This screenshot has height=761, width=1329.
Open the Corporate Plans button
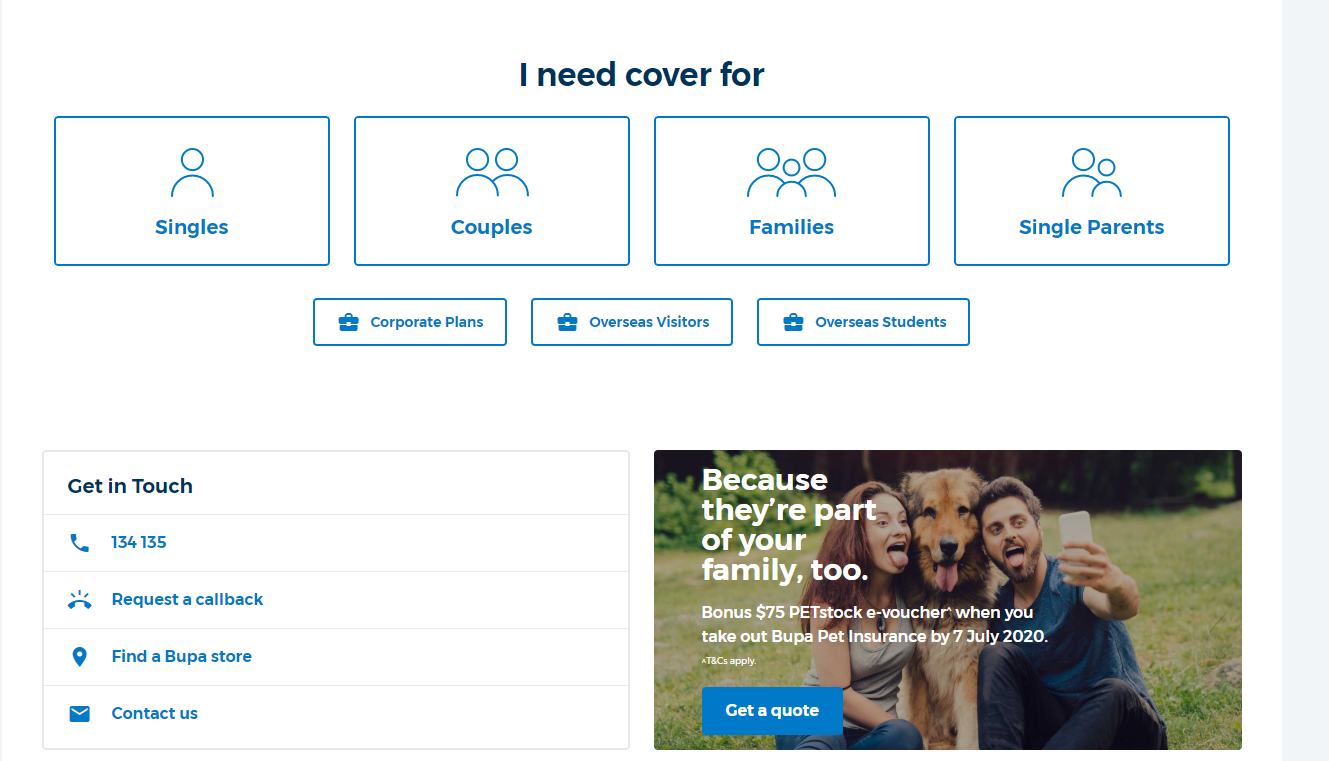click(x=410, y=322)
